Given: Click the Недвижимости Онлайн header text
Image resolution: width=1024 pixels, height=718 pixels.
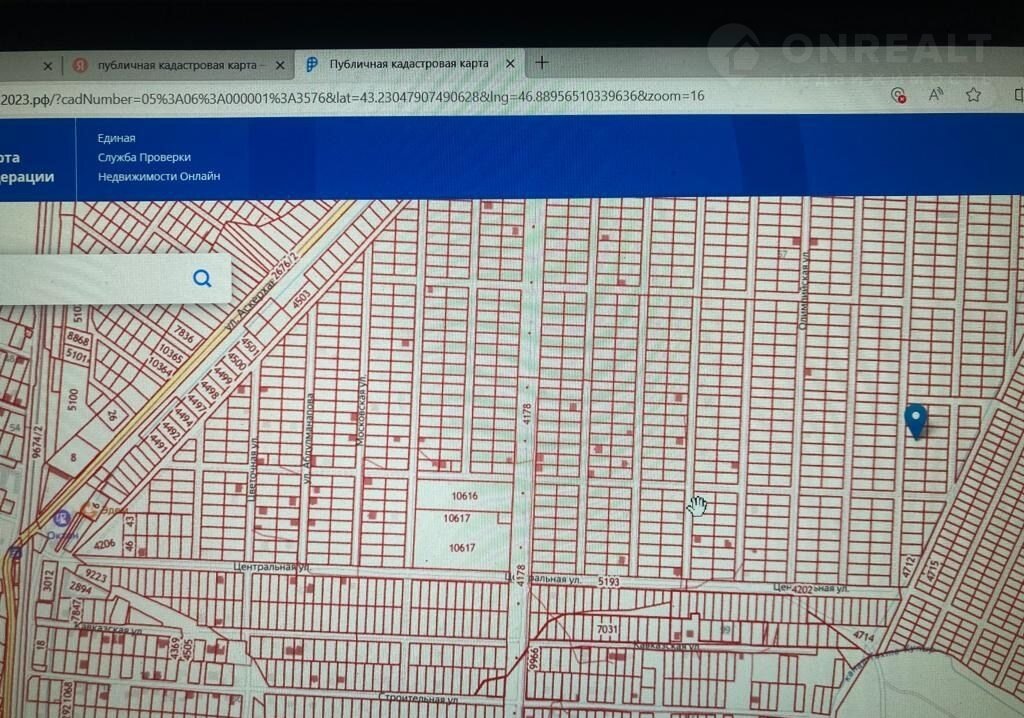Looking at the screenshot, I should pyautogui.click(x=159, y=176).
